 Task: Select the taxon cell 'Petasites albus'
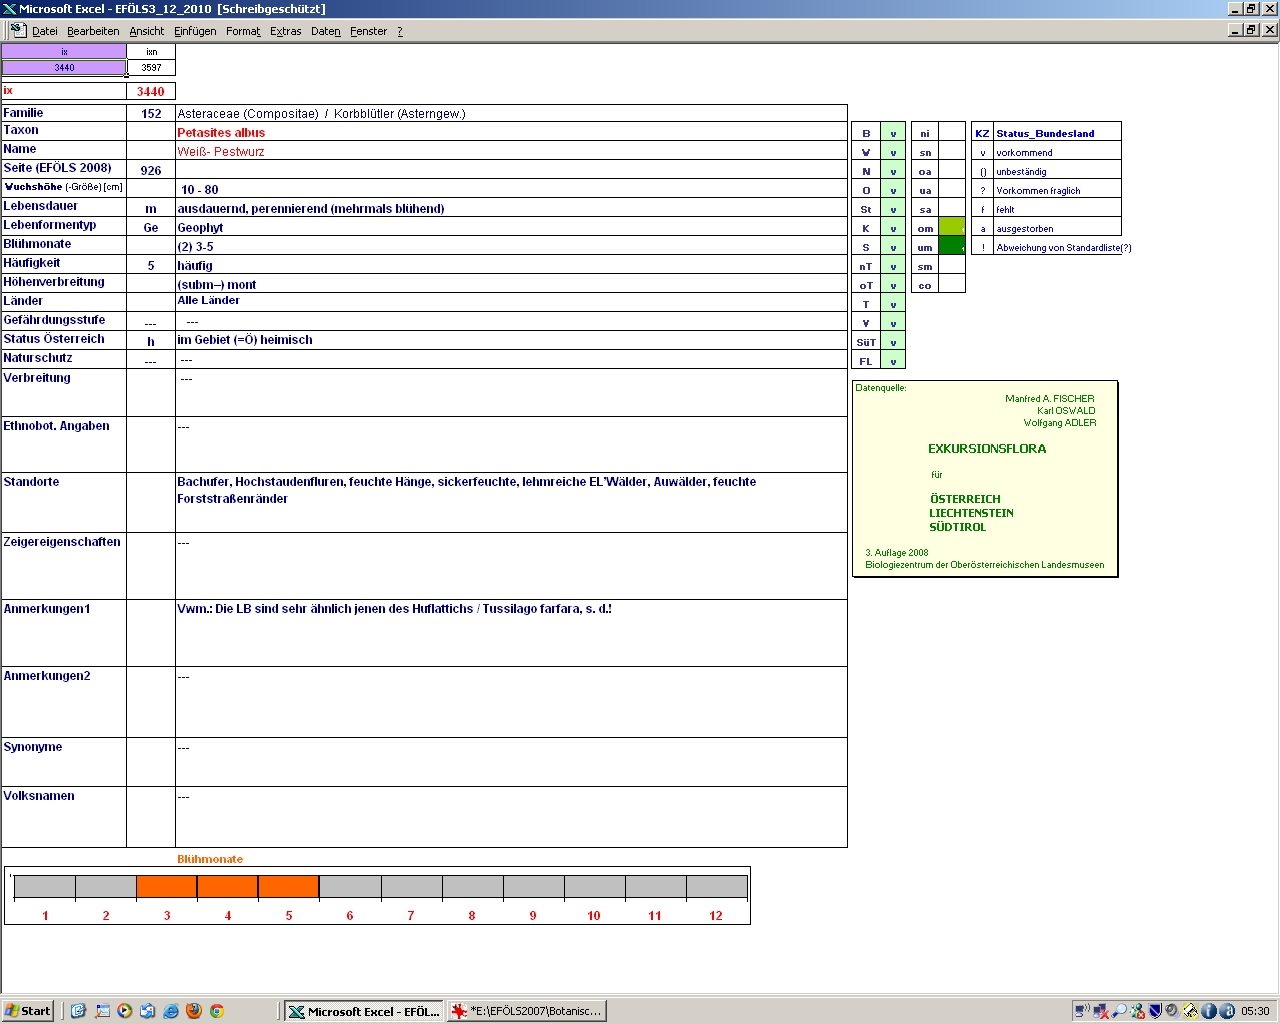click(x=511, y=132)
